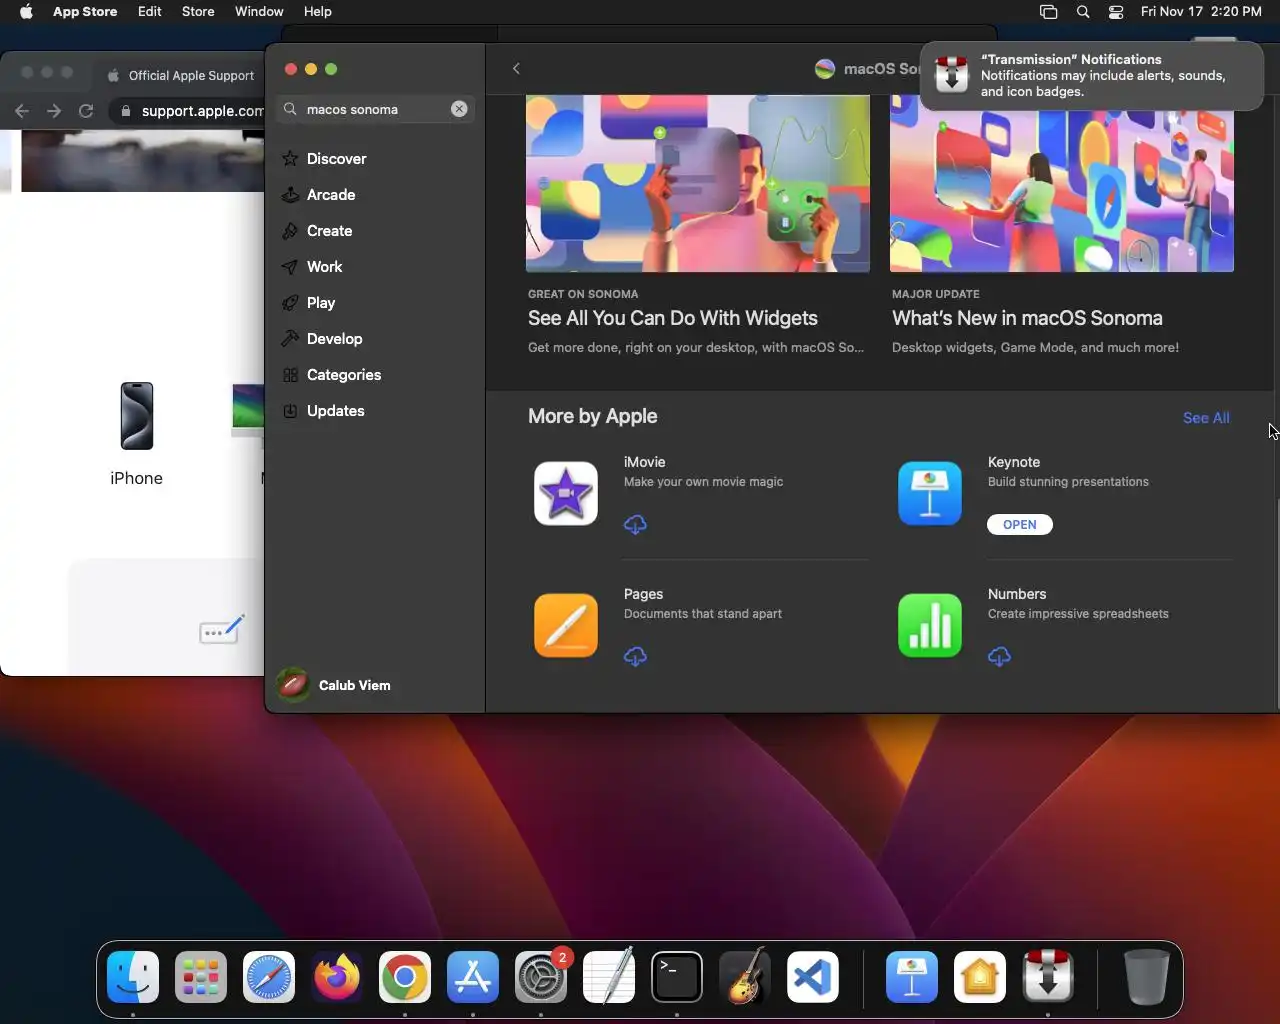Open TextEdit from the Dock
This screenshot has width=1280, height=1024.
click(609, 977)
